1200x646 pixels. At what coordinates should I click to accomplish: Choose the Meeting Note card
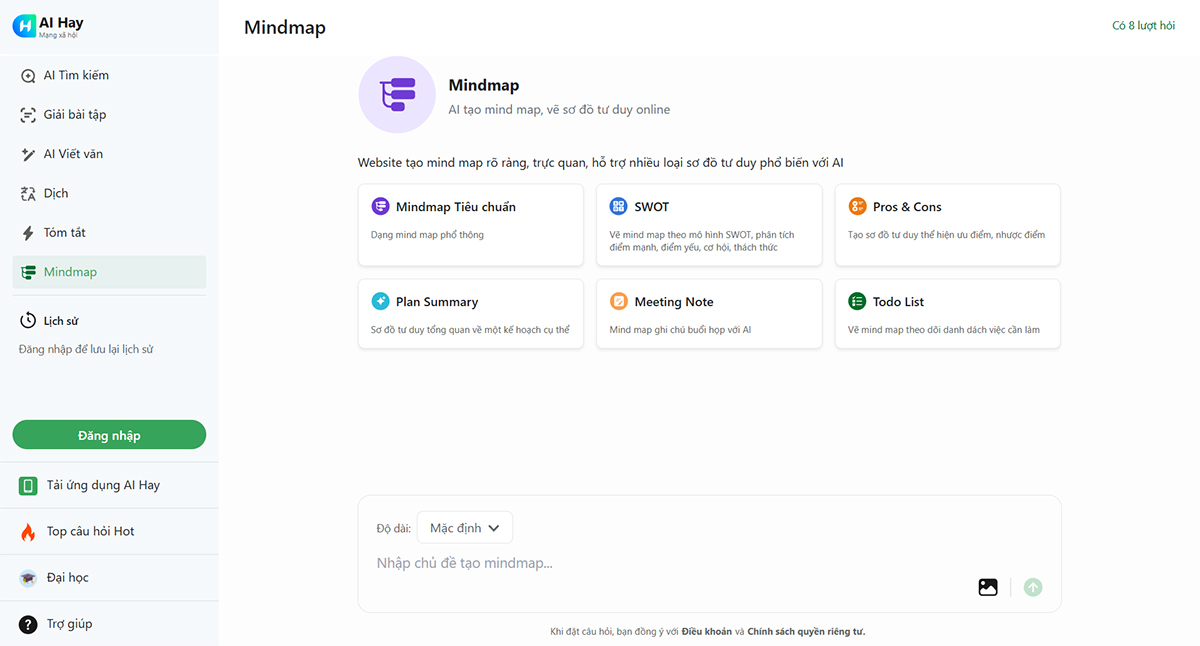click(x=709, y=314)
